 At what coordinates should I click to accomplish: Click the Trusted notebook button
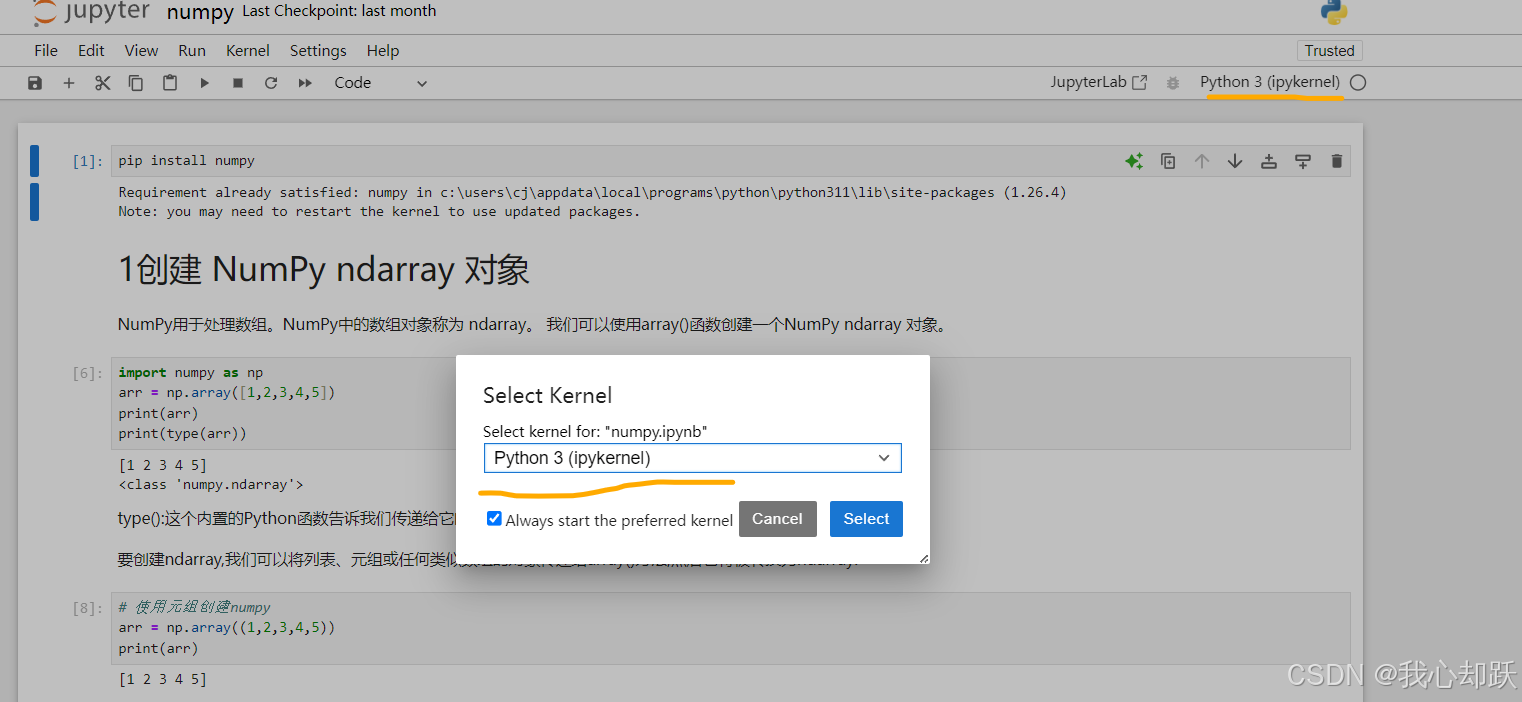(x=1330, y=51)
